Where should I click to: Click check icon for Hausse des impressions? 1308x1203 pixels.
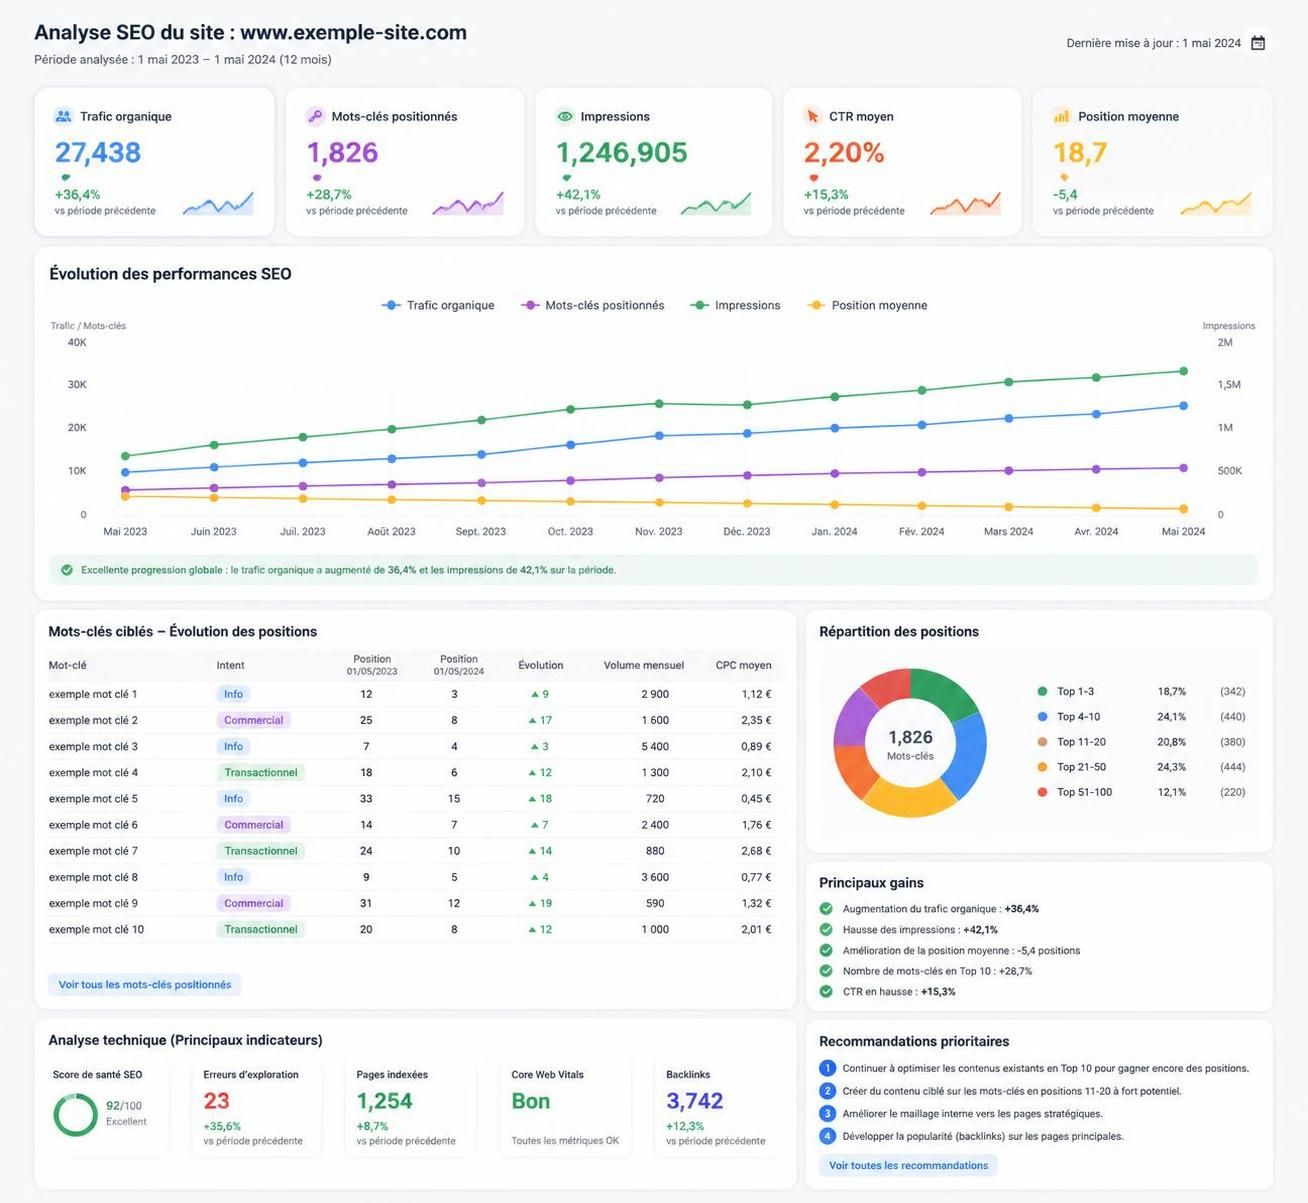click(826, 929)
